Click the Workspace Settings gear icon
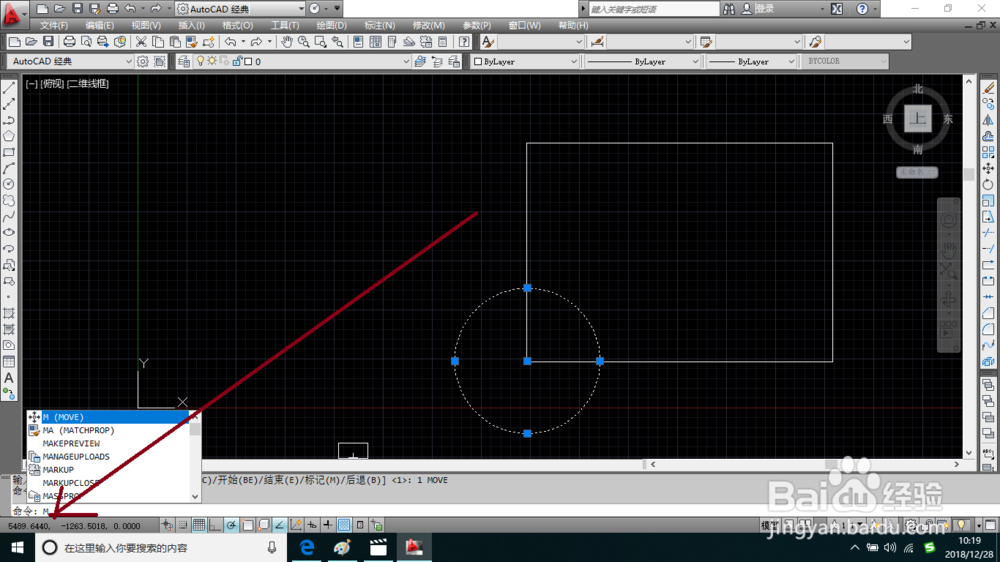This screenshot has width=1000, height=562. 143,61
